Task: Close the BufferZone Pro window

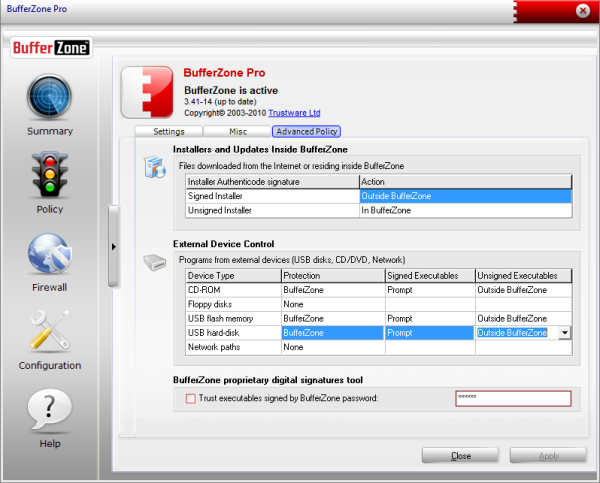Action: pyautogui.click(x=582, y=11)
